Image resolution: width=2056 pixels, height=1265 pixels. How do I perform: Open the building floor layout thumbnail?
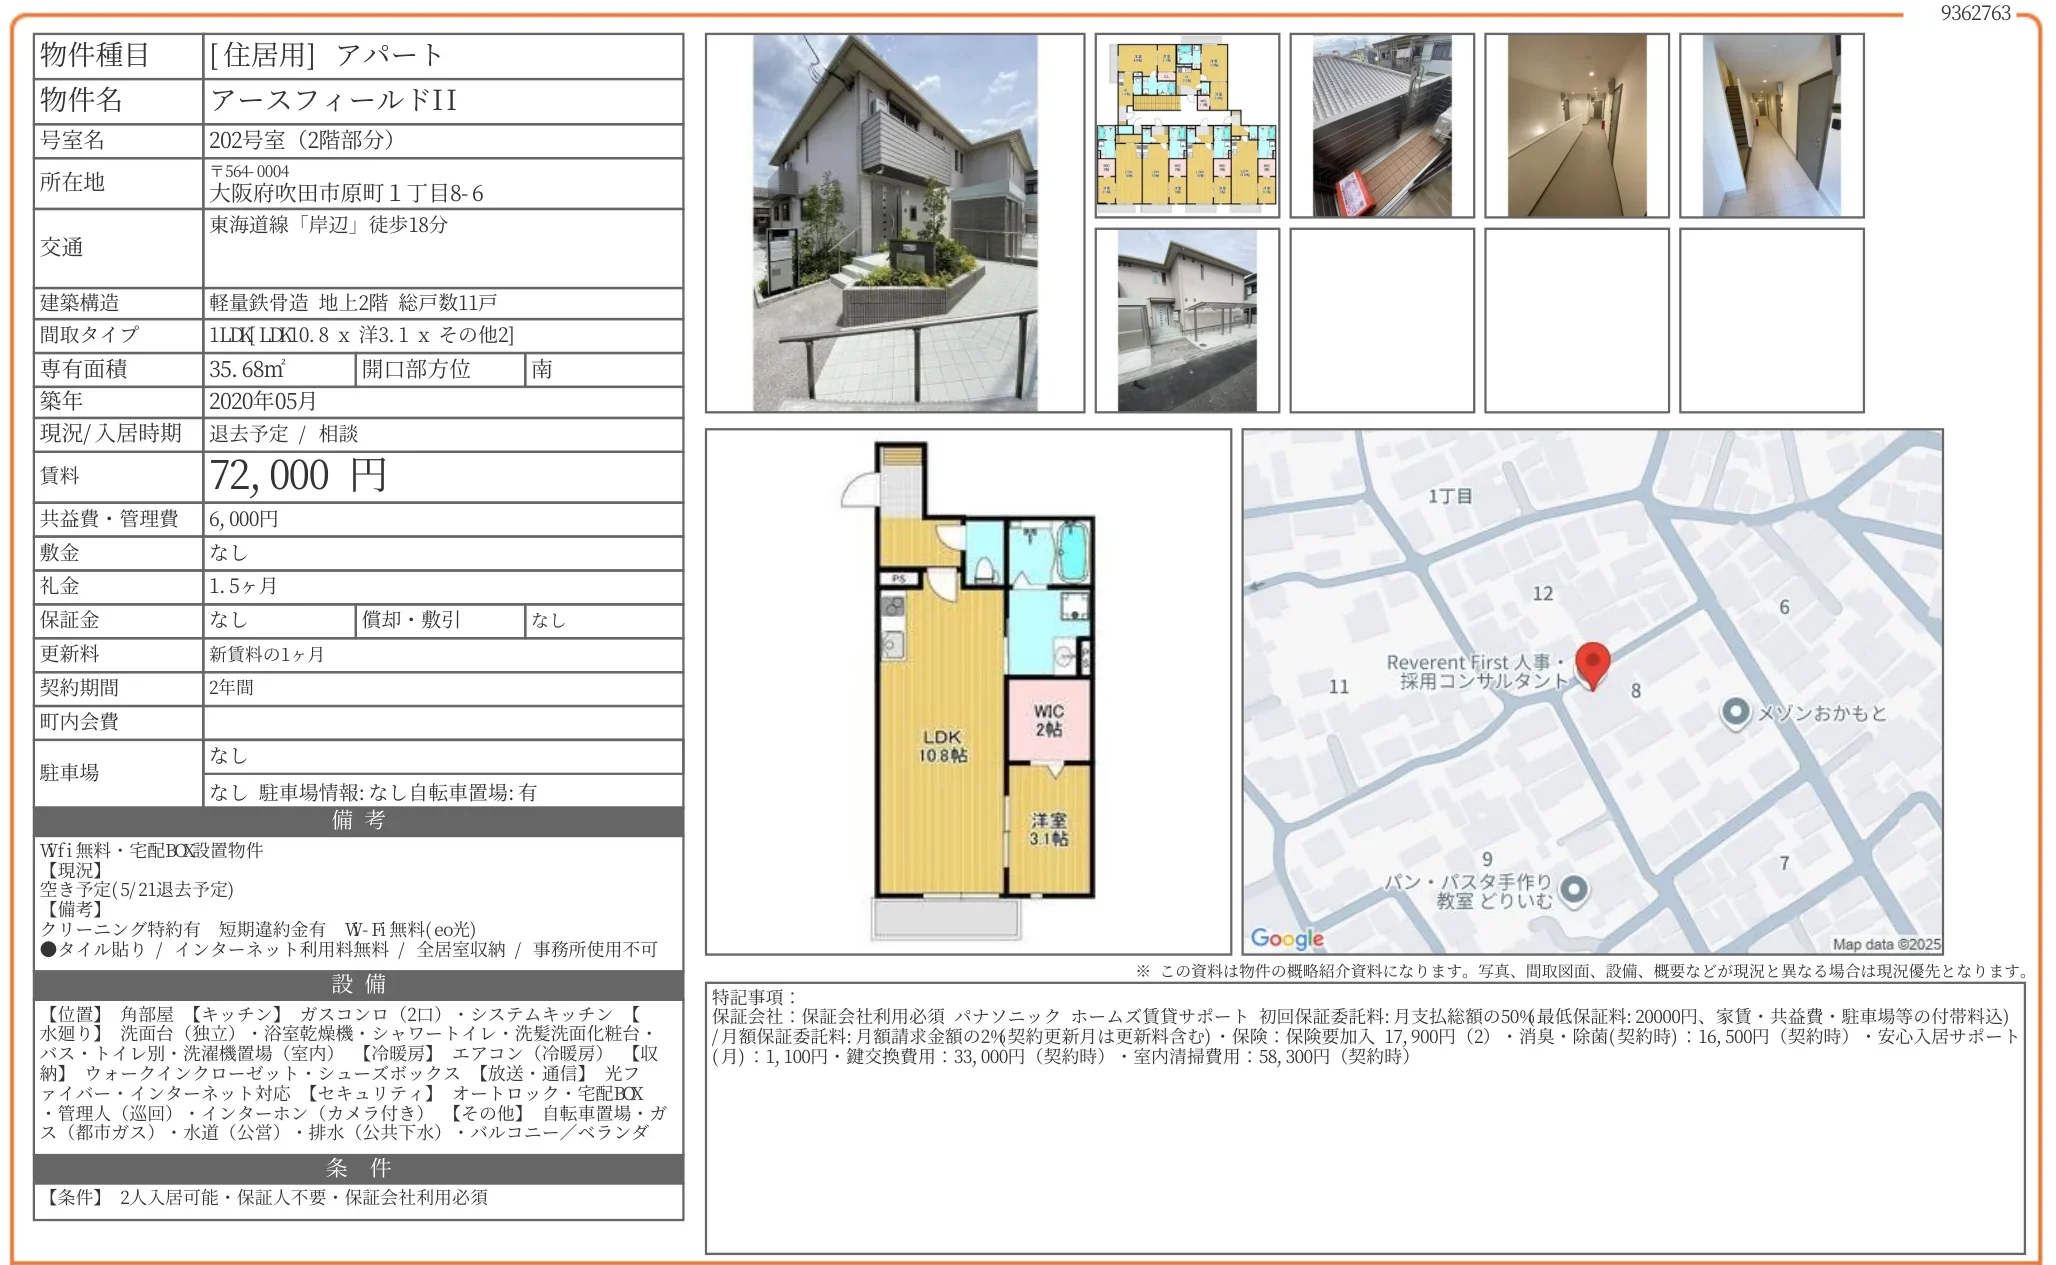[x=1186, y=125]
